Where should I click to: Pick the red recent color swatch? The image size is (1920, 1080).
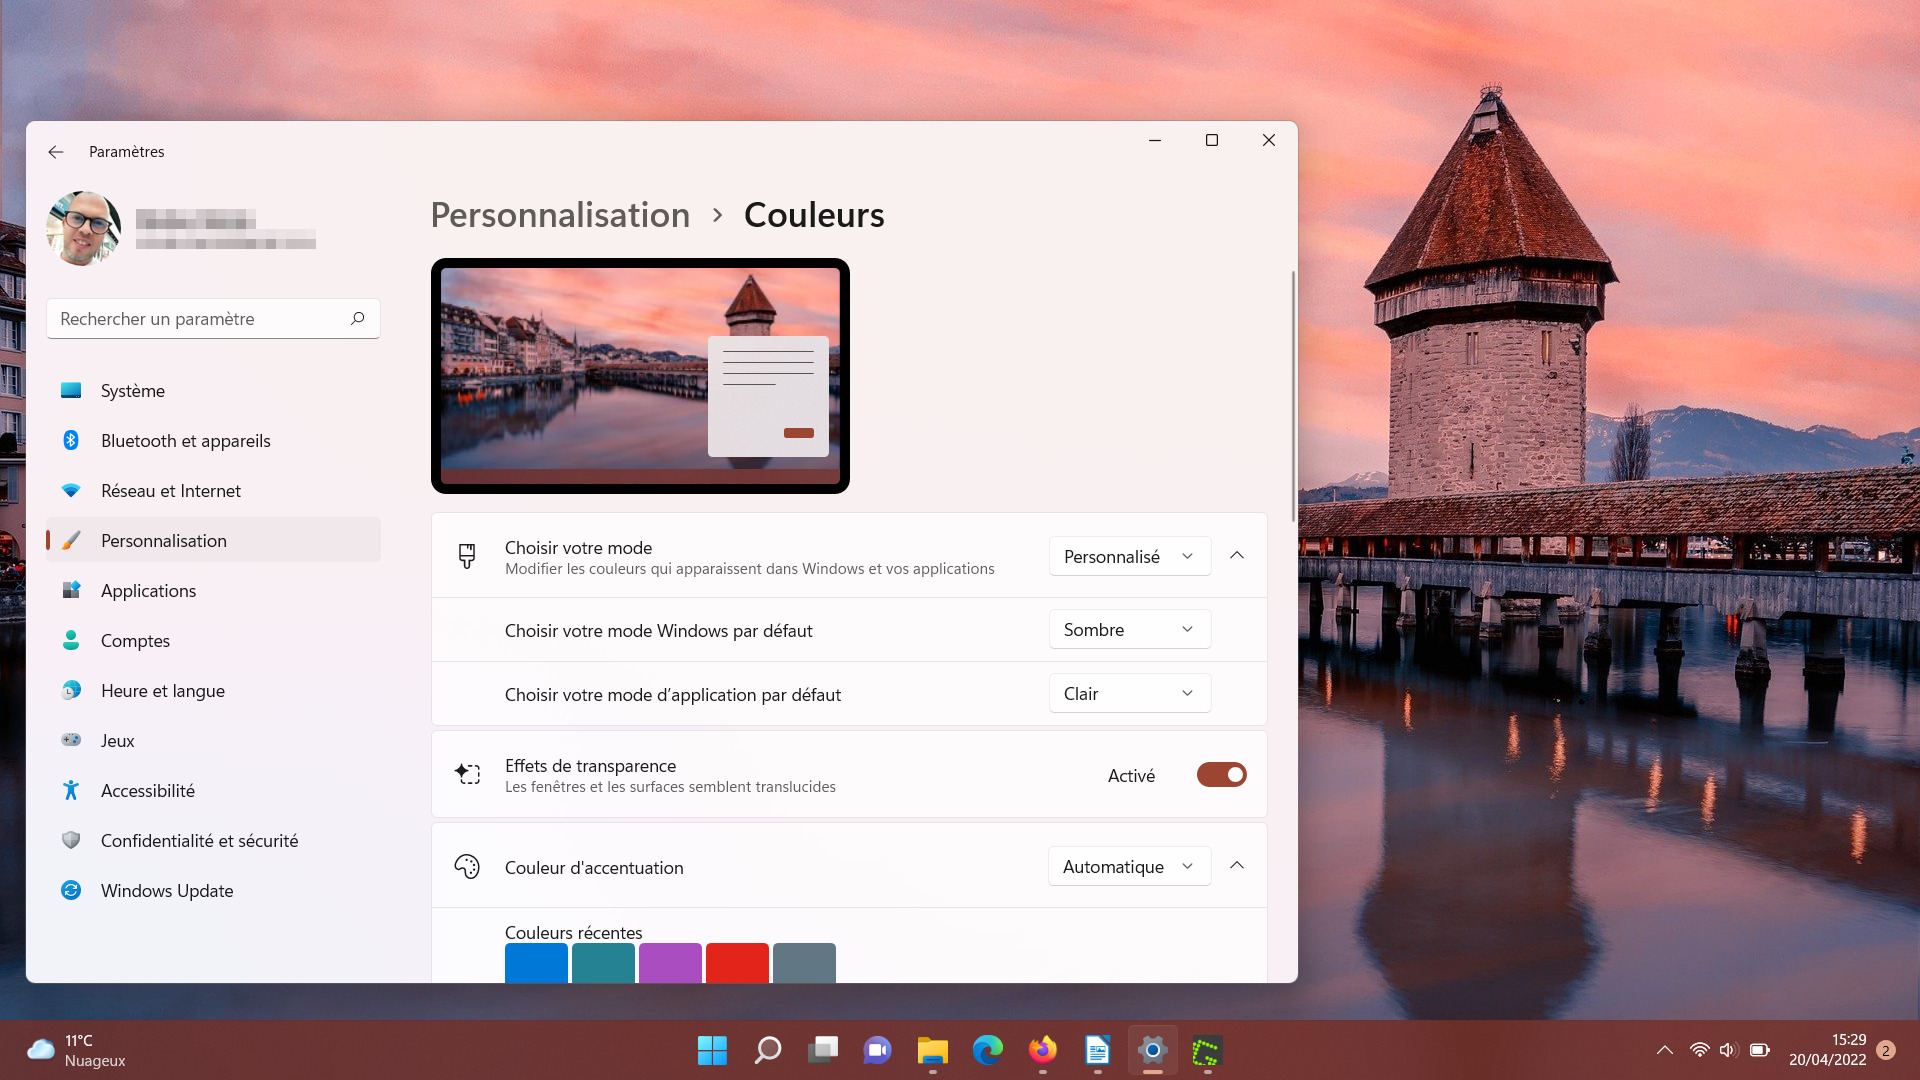(737, 963)
